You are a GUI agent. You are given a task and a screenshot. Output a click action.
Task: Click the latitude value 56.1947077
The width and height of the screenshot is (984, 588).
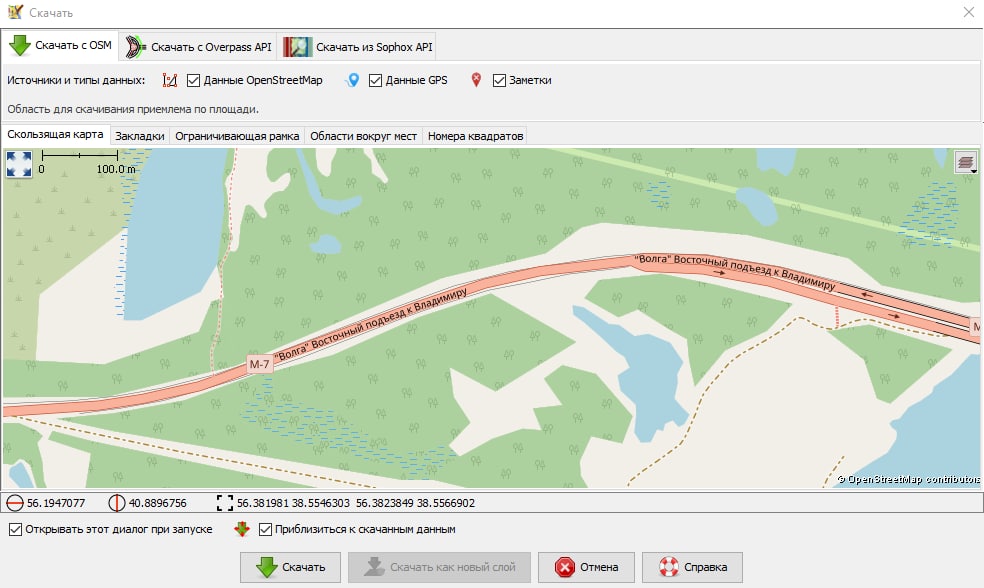point(56,503)
